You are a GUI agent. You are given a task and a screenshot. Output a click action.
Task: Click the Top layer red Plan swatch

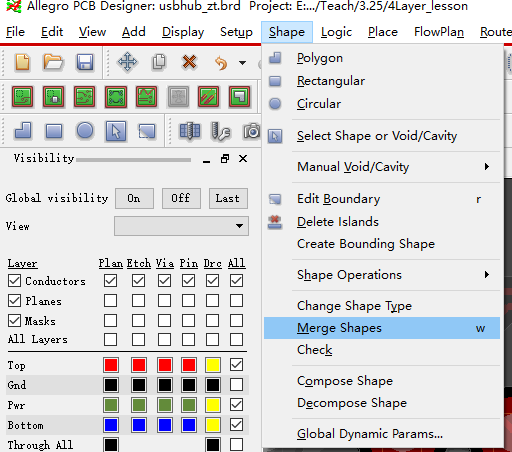(x=111, y=365)
